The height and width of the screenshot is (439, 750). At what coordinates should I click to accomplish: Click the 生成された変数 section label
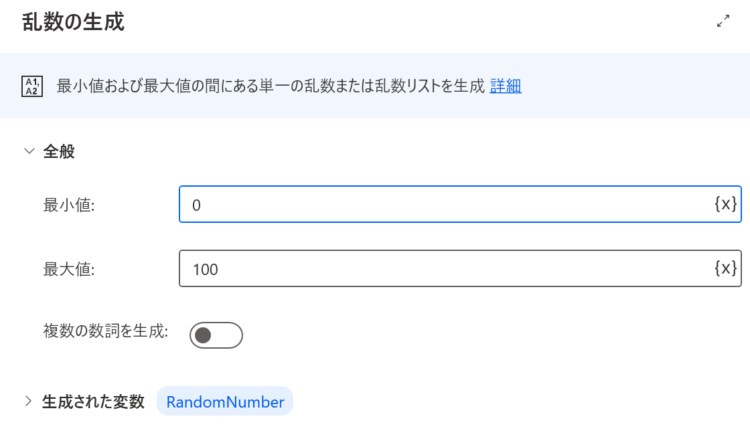click(93, 402)
